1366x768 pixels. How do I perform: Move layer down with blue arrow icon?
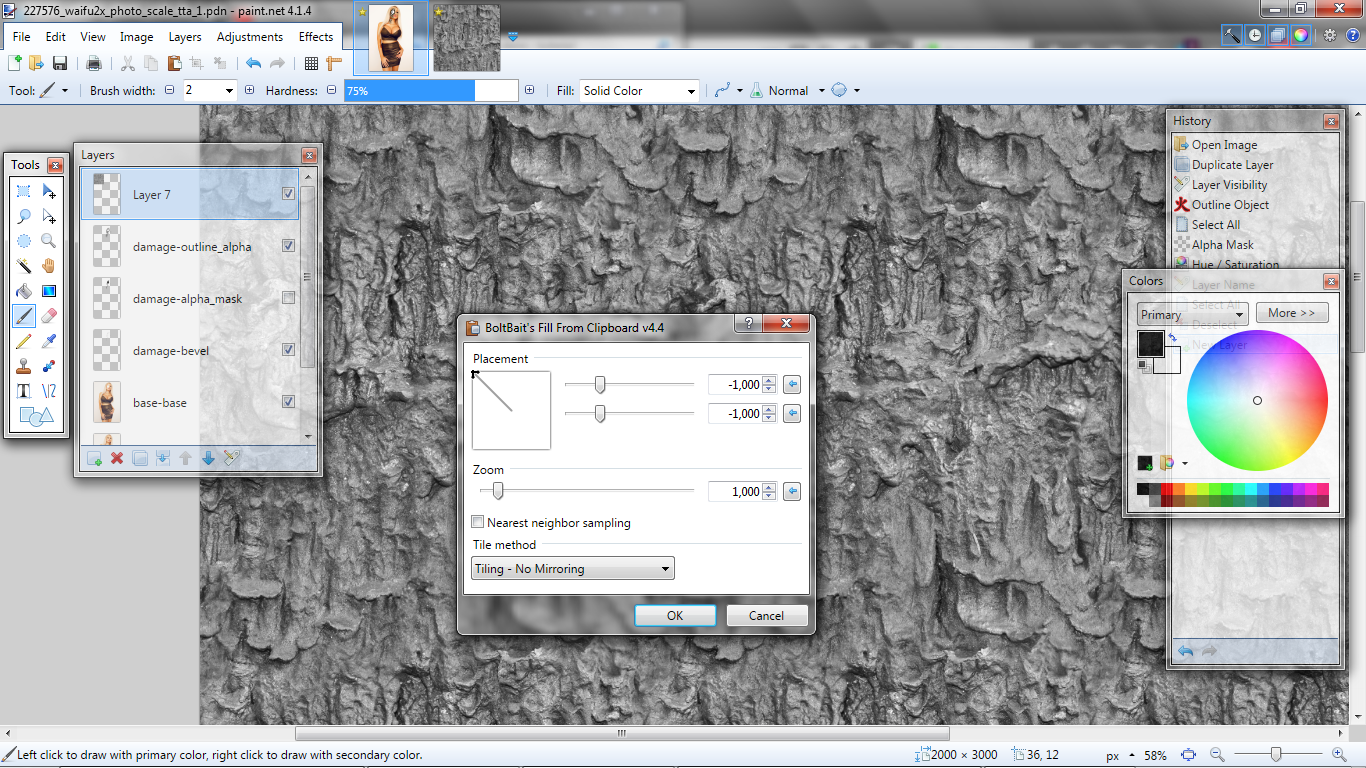coord(209,458)
